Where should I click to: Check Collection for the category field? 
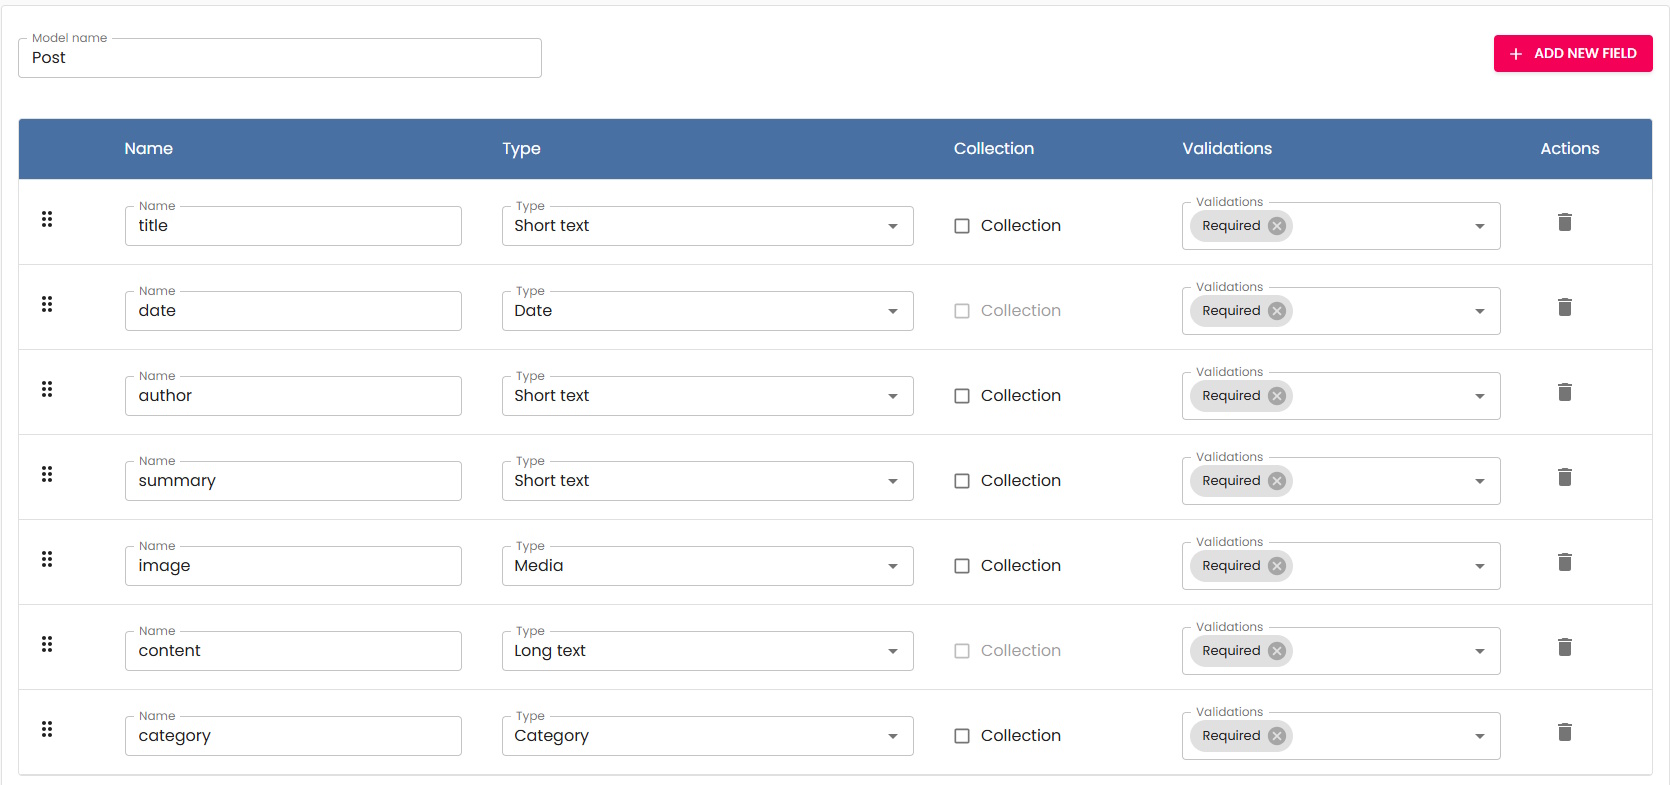[x=962, y=736]
